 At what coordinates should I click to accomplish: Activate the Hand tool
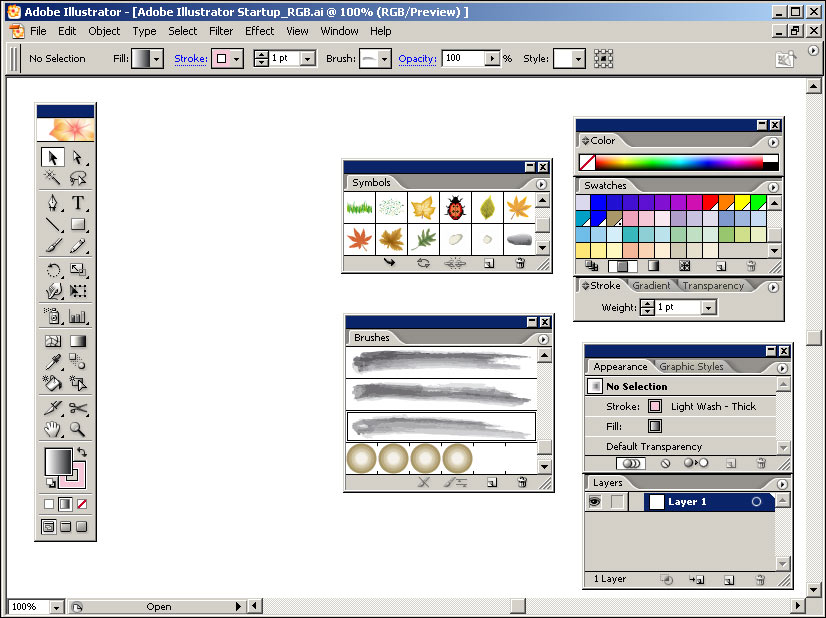(x=53, y=429)
